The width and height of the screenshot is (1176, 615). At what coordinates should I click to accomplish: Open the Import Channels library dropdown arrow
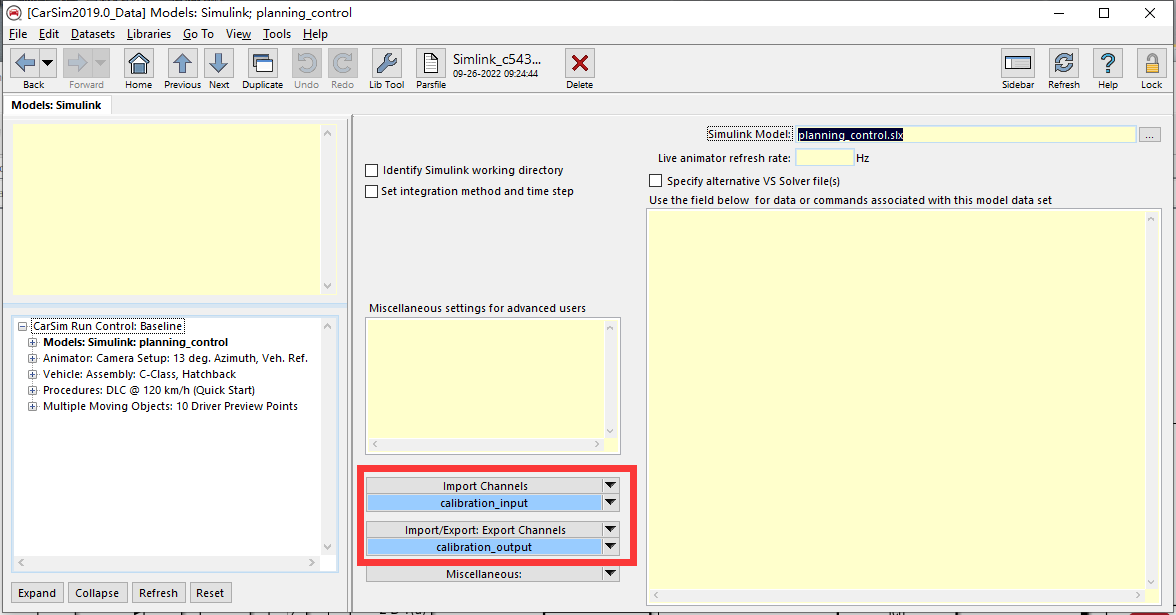610,485
